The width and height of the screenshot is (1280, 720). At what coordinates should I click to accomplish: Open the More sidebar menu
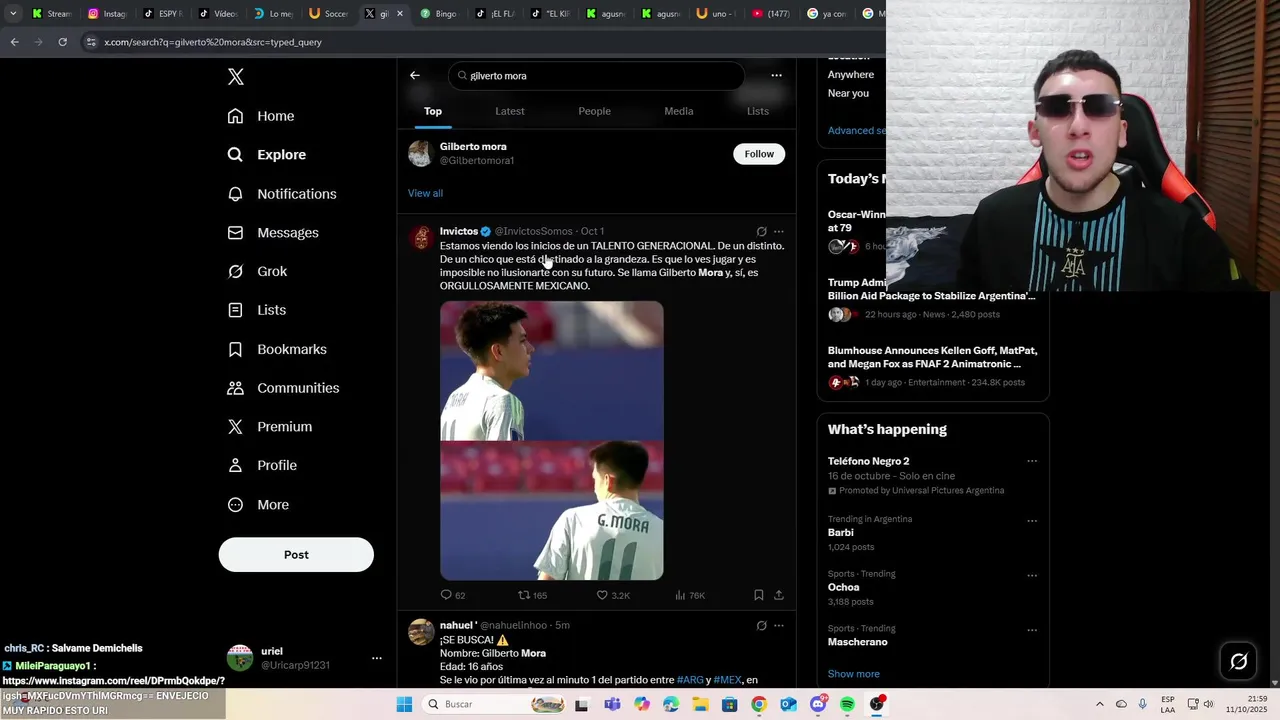(258, 505)
